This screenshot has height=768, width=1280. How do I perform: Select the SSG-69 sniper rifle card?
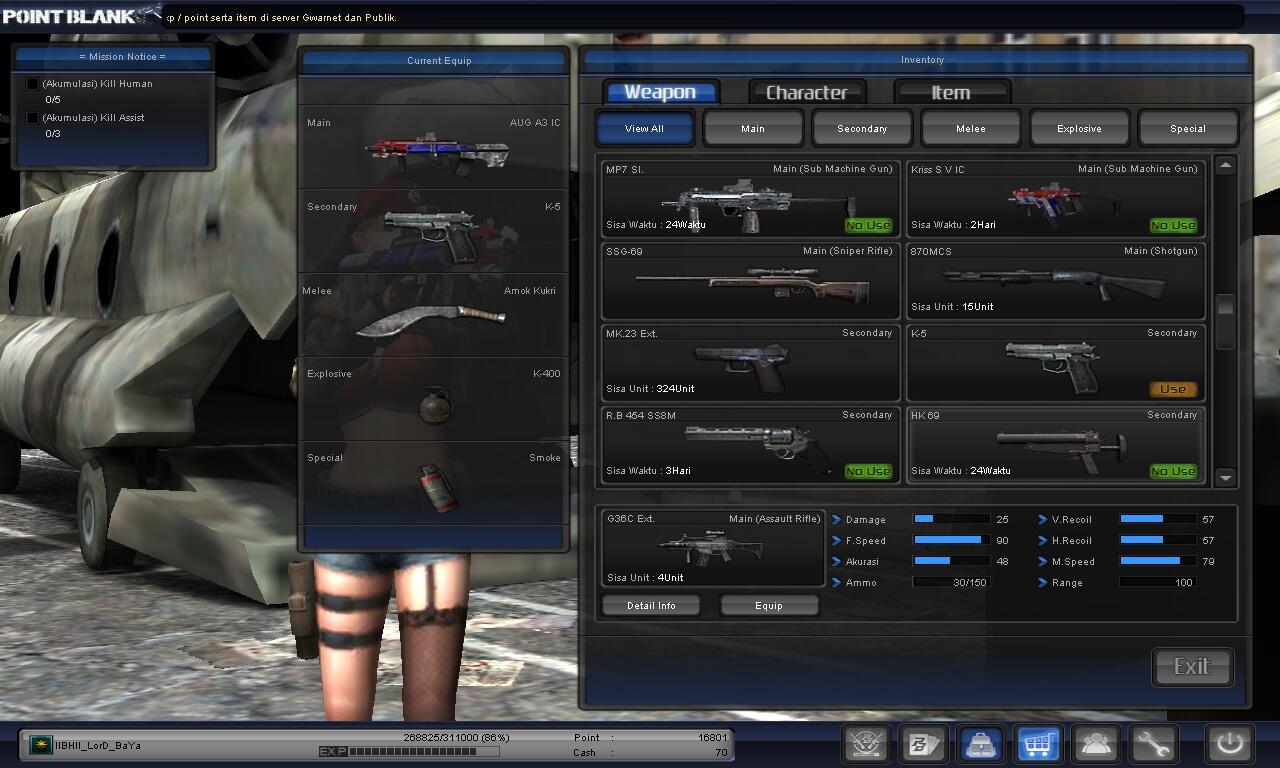point(750,281)
